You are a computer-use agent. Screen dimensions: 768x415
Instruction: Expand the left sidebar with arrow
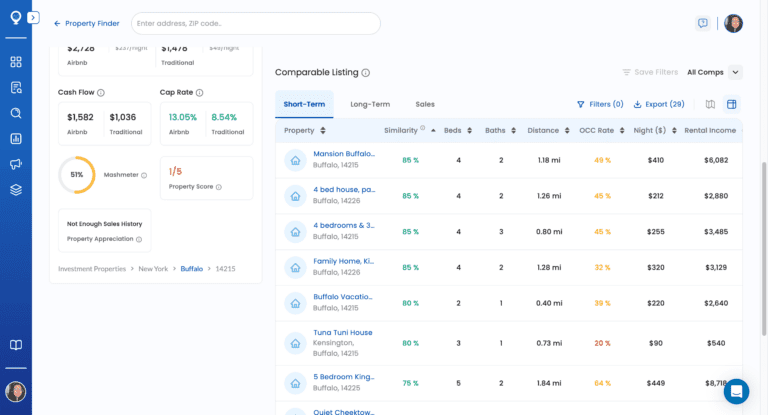tap(33, 18)
